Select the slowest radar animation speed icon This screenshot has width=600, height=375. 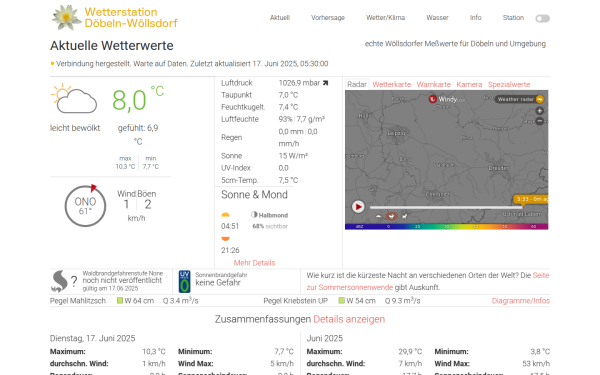tap(378, 217)
